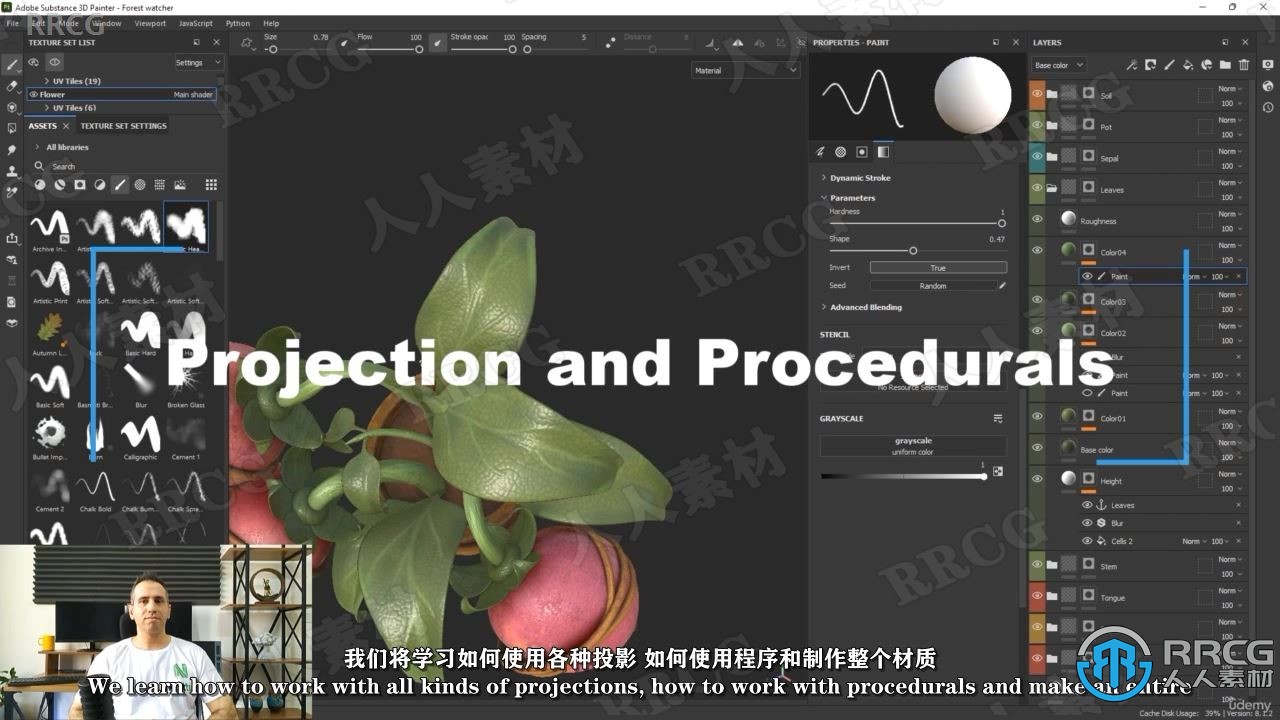Select the Polygon Fill tool
This screenshot has width=1280, height=720.
[x=12, y=128]
